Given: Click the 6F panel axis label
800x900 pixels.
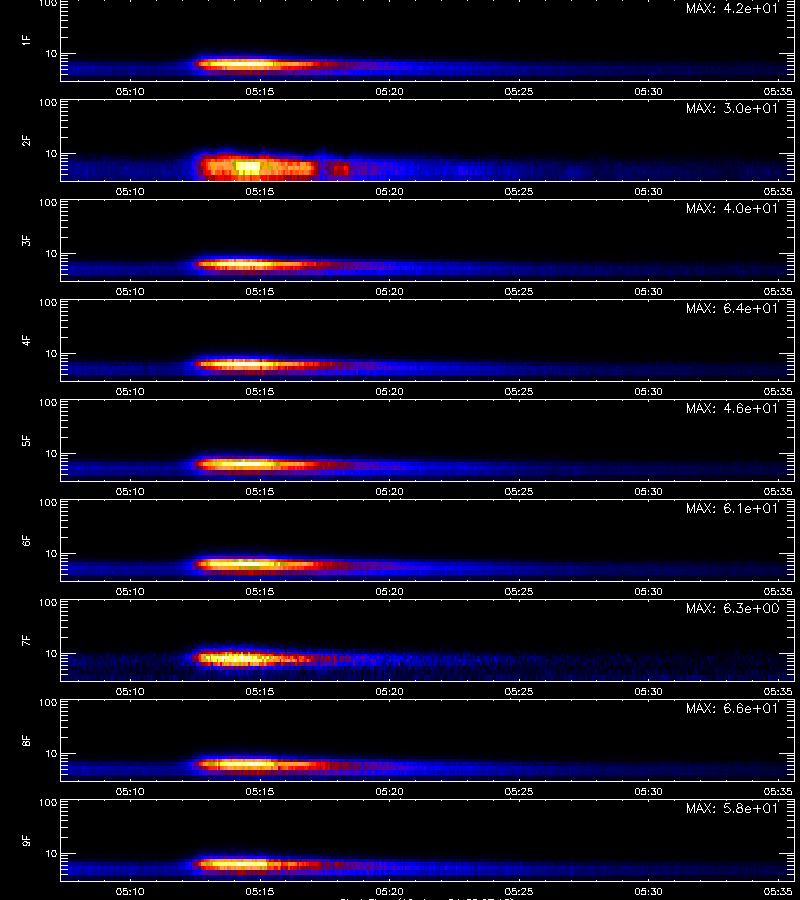Looking at the screenshot, I should [26, 541].
